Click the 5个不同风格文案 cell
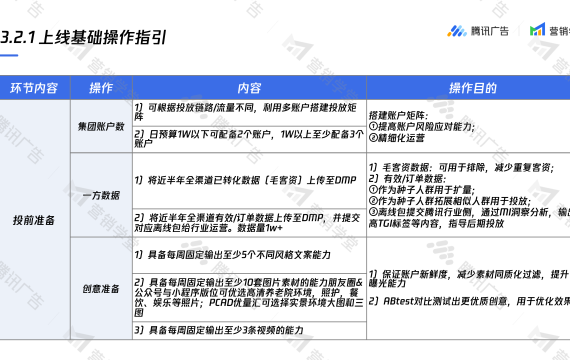The image size is (570, 360). [x=249, y=255]
